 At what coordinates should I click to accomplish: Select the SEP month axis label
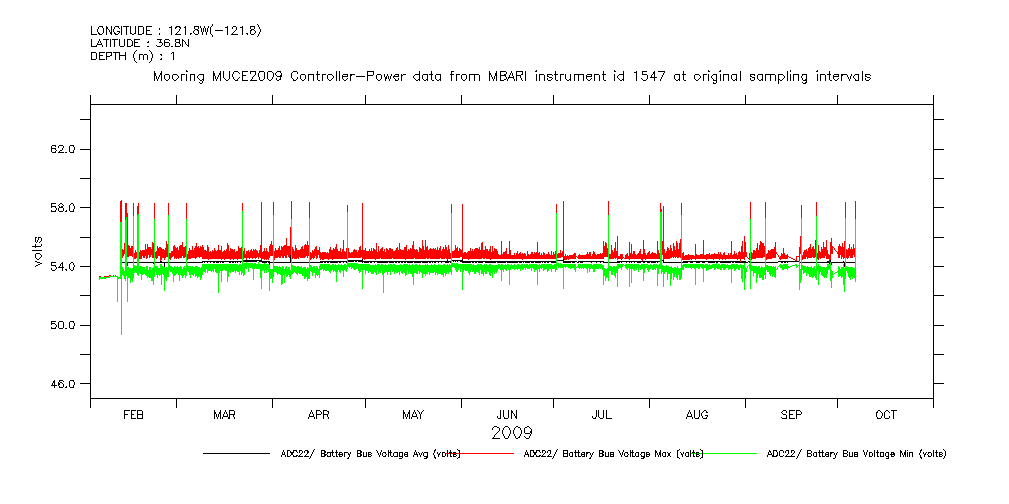click(791, 414)
